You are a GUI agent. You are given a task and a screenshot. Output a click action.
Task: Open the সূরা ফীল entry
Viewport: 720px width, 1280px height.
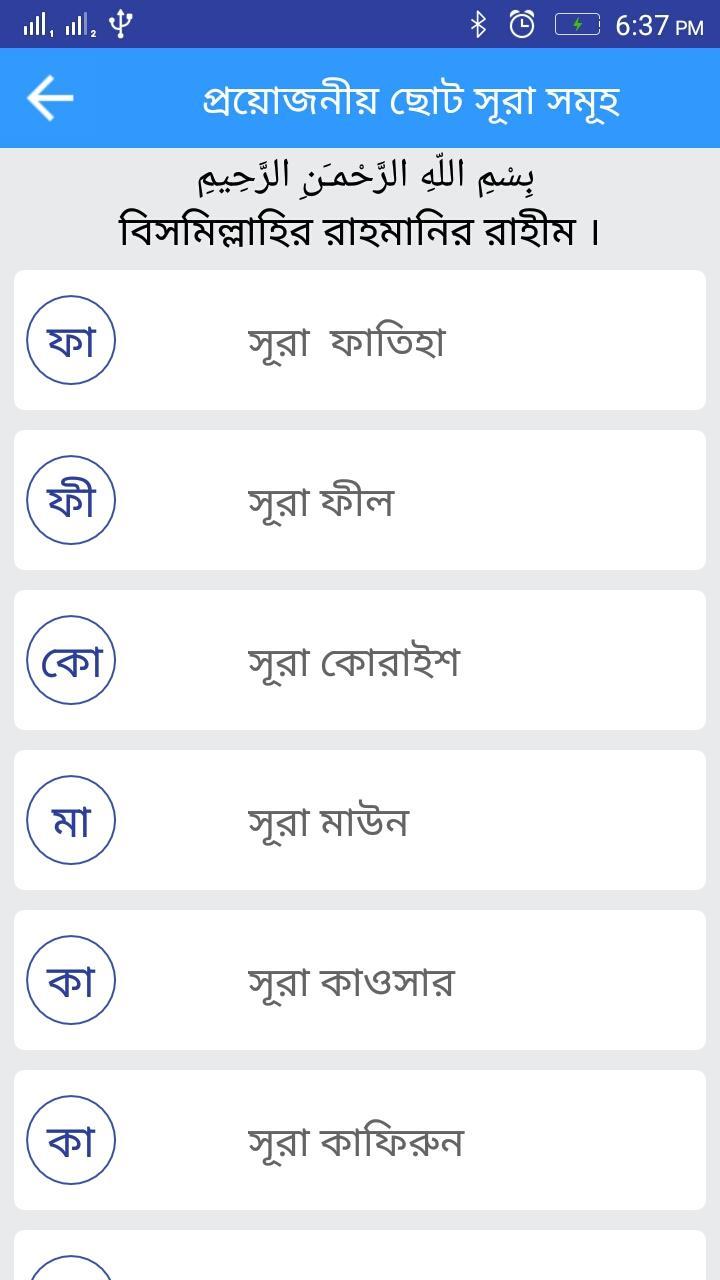tap(321, 502)
